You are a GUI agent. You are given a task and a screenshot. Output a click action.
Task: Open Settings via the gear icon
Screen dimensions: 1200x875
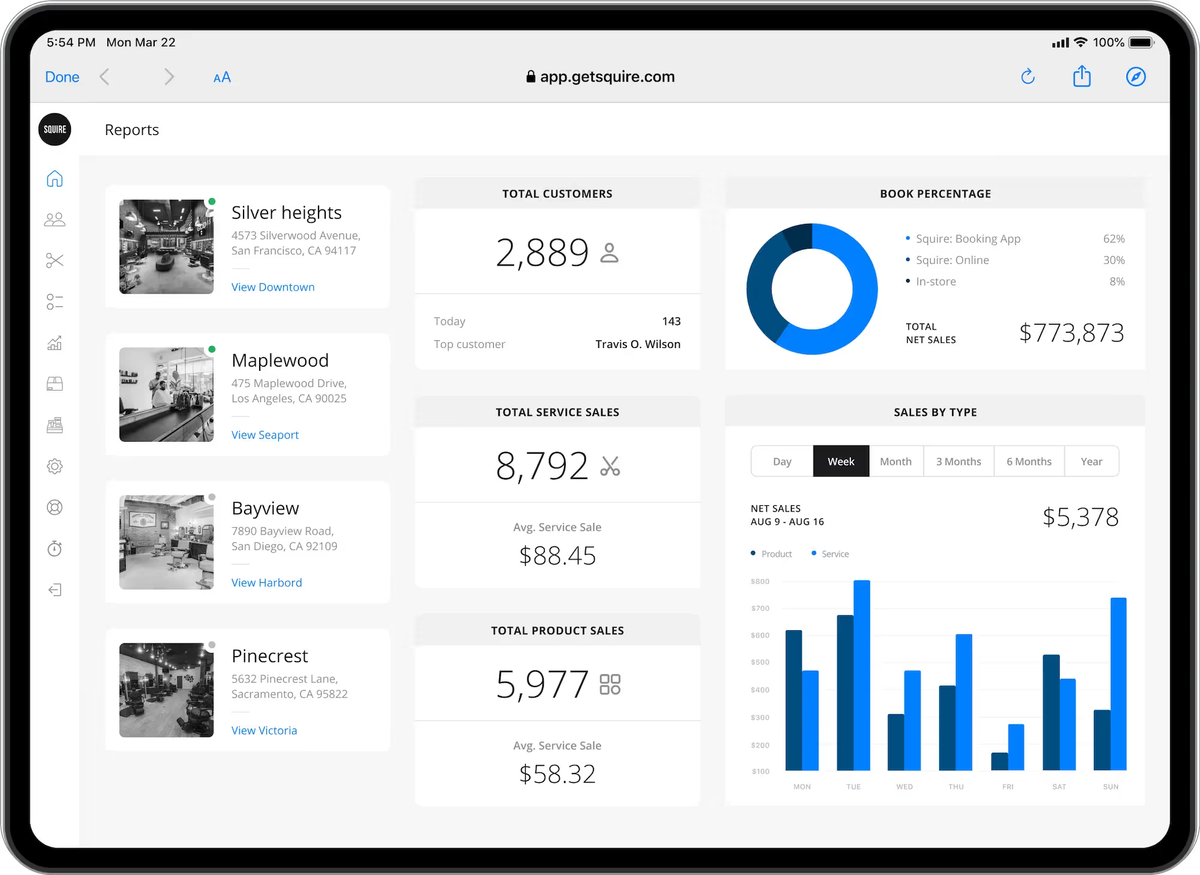pyautogui.click(x=55, y=466)
